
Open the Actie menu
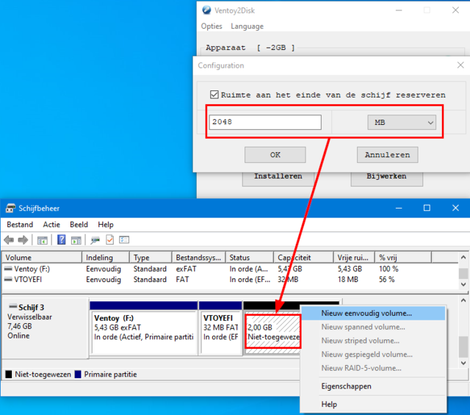[51, 224]
